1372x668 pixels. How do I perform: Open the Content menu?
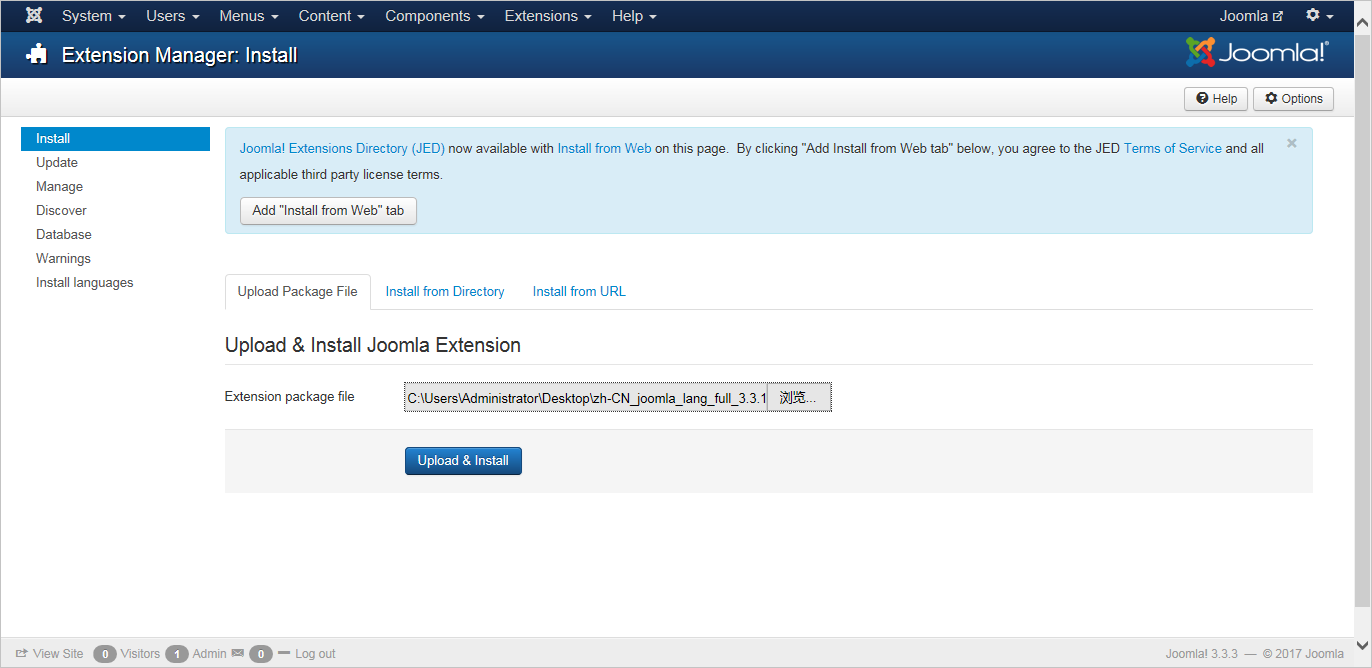pos(332,16)
